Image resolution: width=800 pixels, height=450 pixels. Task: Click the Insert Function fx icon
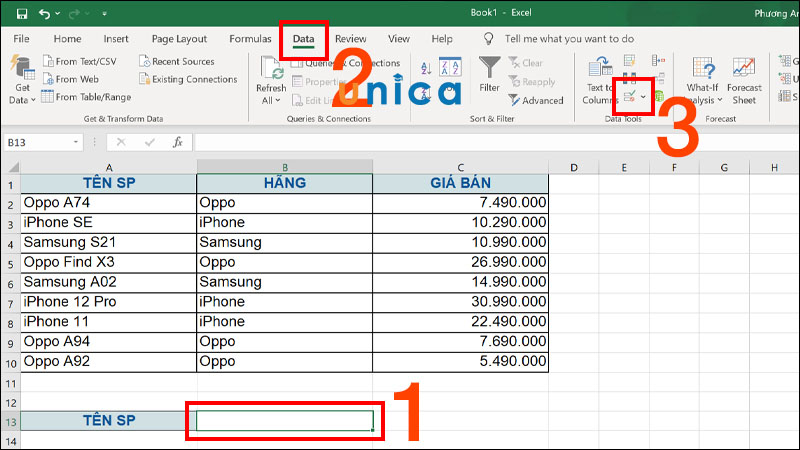pos(178,142)
